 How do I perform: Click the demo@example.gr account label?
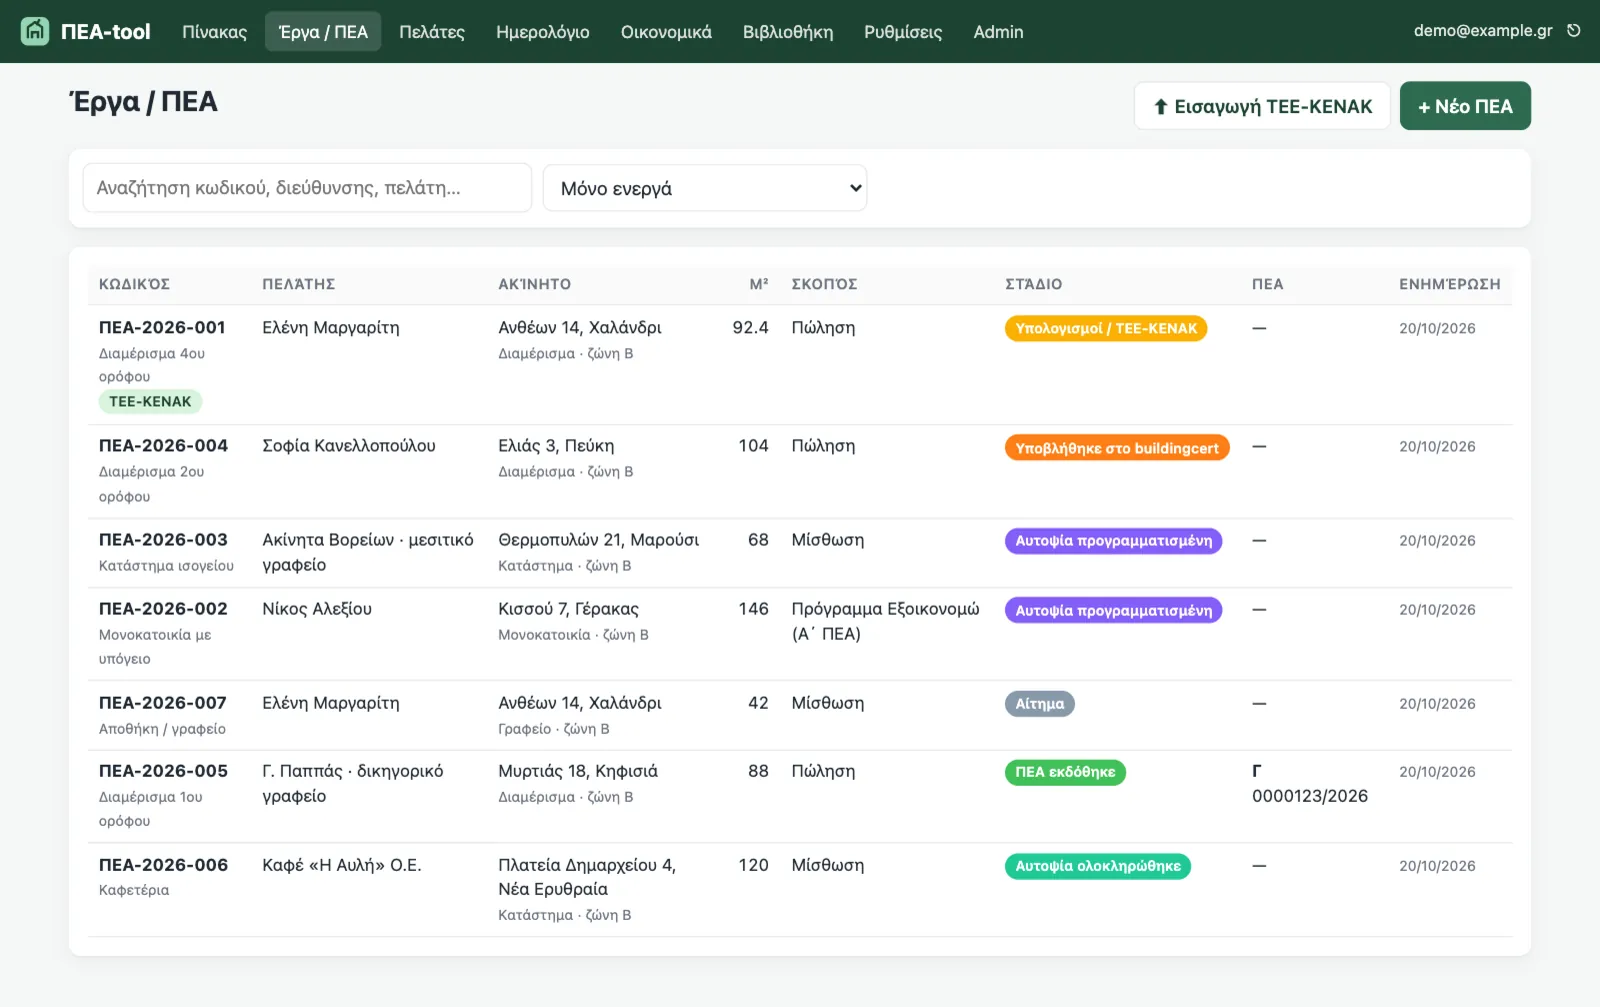click(1483, 31)
